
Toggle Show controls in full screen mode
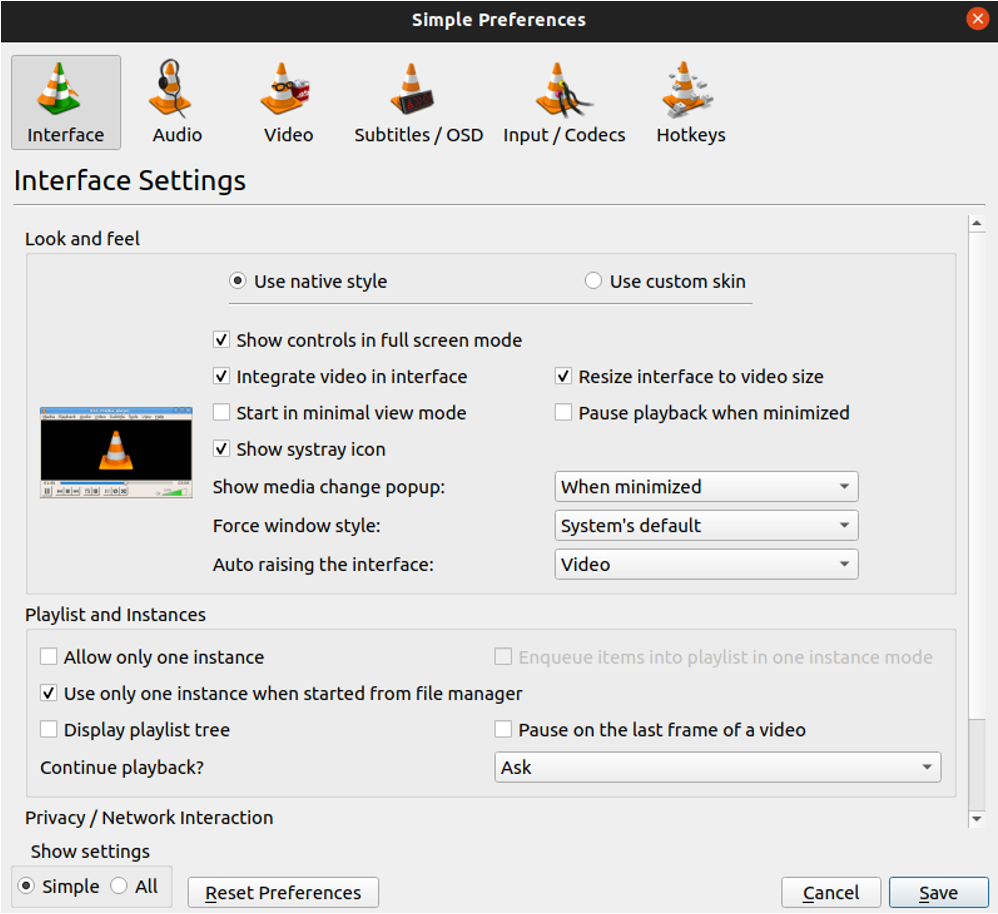221,340
